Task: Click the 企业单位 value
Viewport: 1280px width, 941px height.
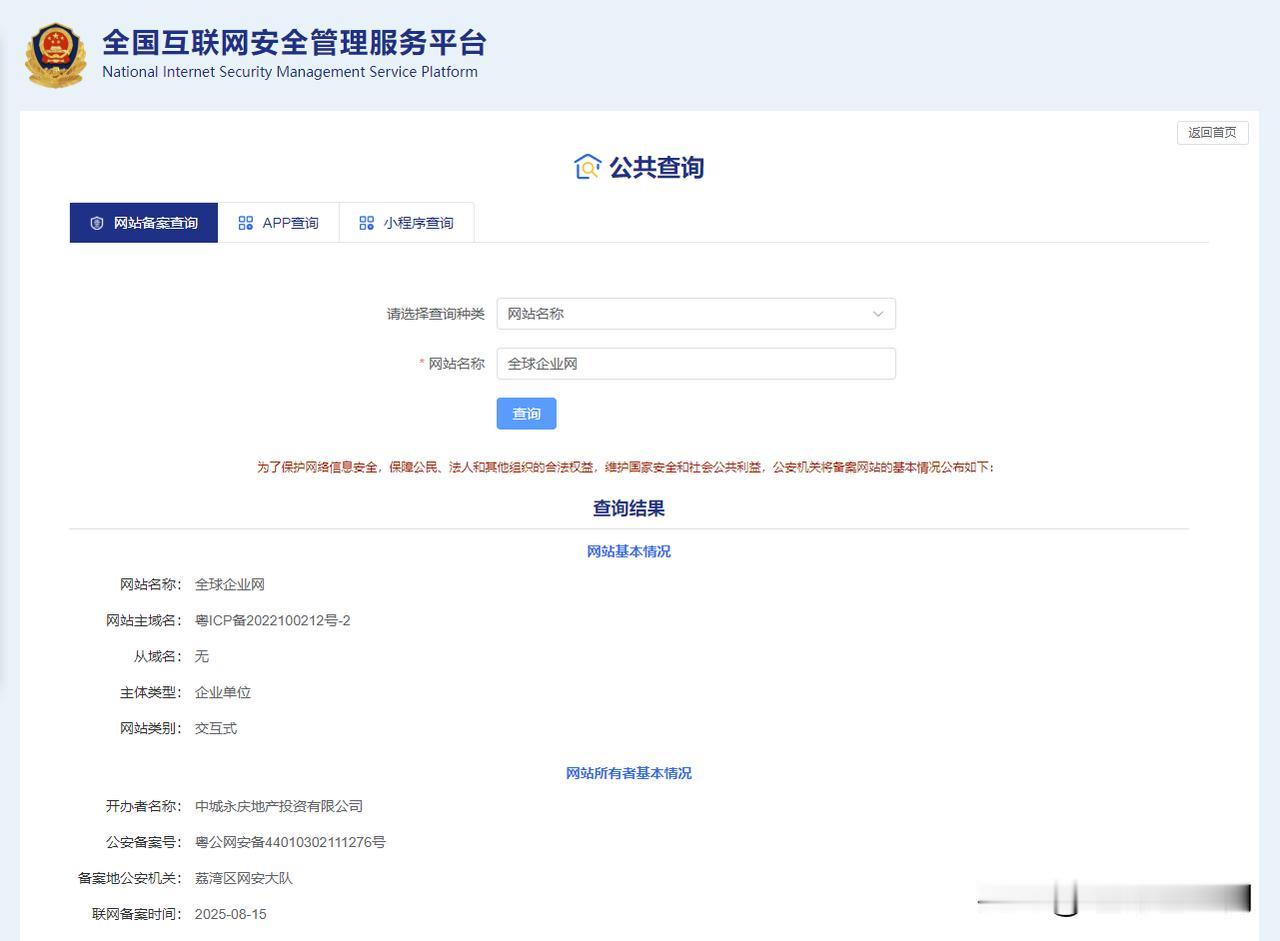Action: click(x=223, y=693)
